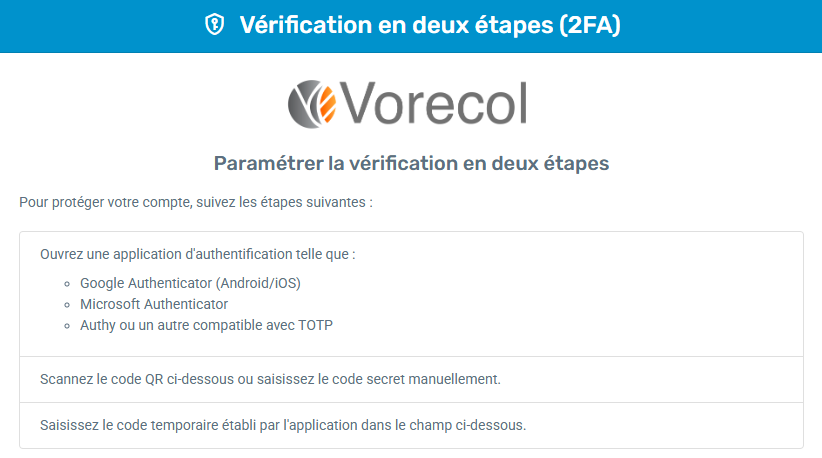The height and width of the screenshot is (458, 822).
Task: Click the bullet before Microsoft Authenticator
Action: pos(67,305)
